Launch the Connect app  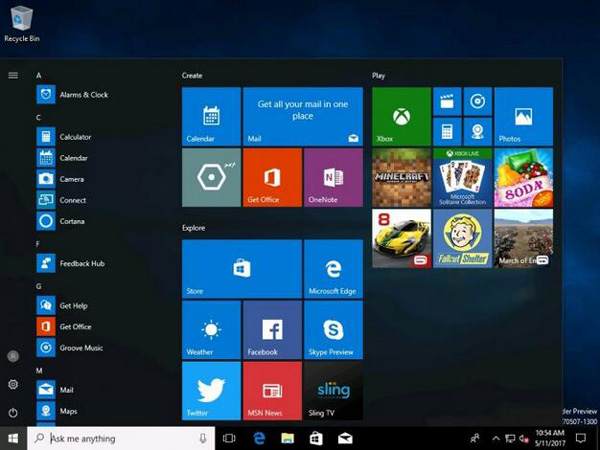click(x=62, y=200)
